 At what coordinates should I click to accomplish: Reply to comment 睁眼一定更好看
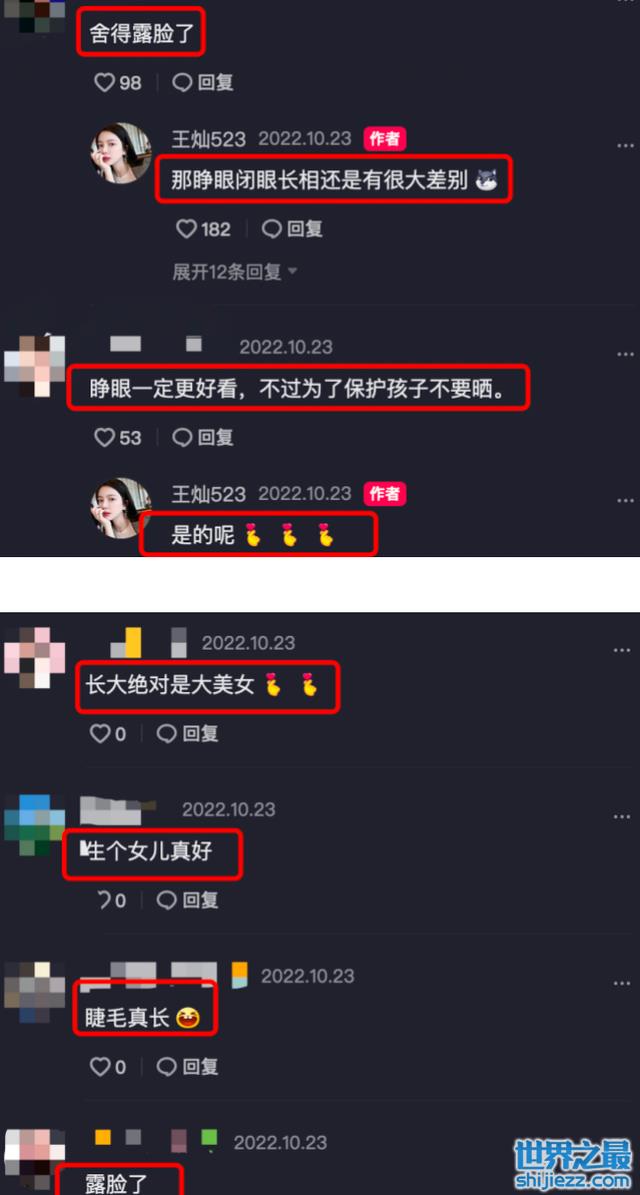point(203,437)
